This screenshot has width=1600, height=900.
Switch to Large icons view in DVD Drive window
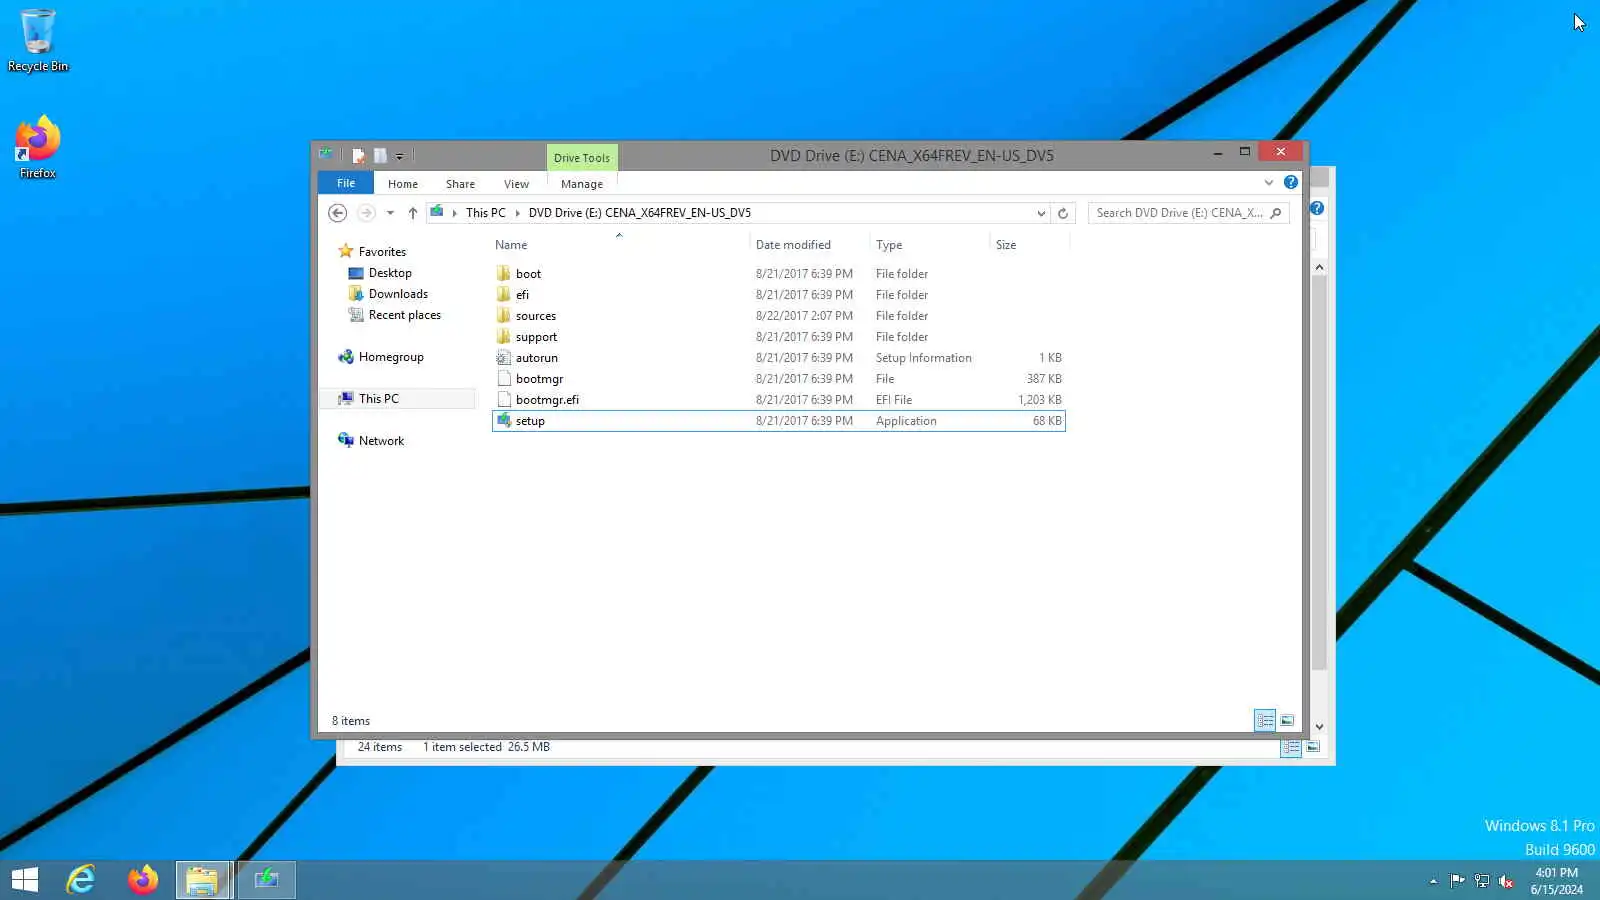[x=1287, y=721]
